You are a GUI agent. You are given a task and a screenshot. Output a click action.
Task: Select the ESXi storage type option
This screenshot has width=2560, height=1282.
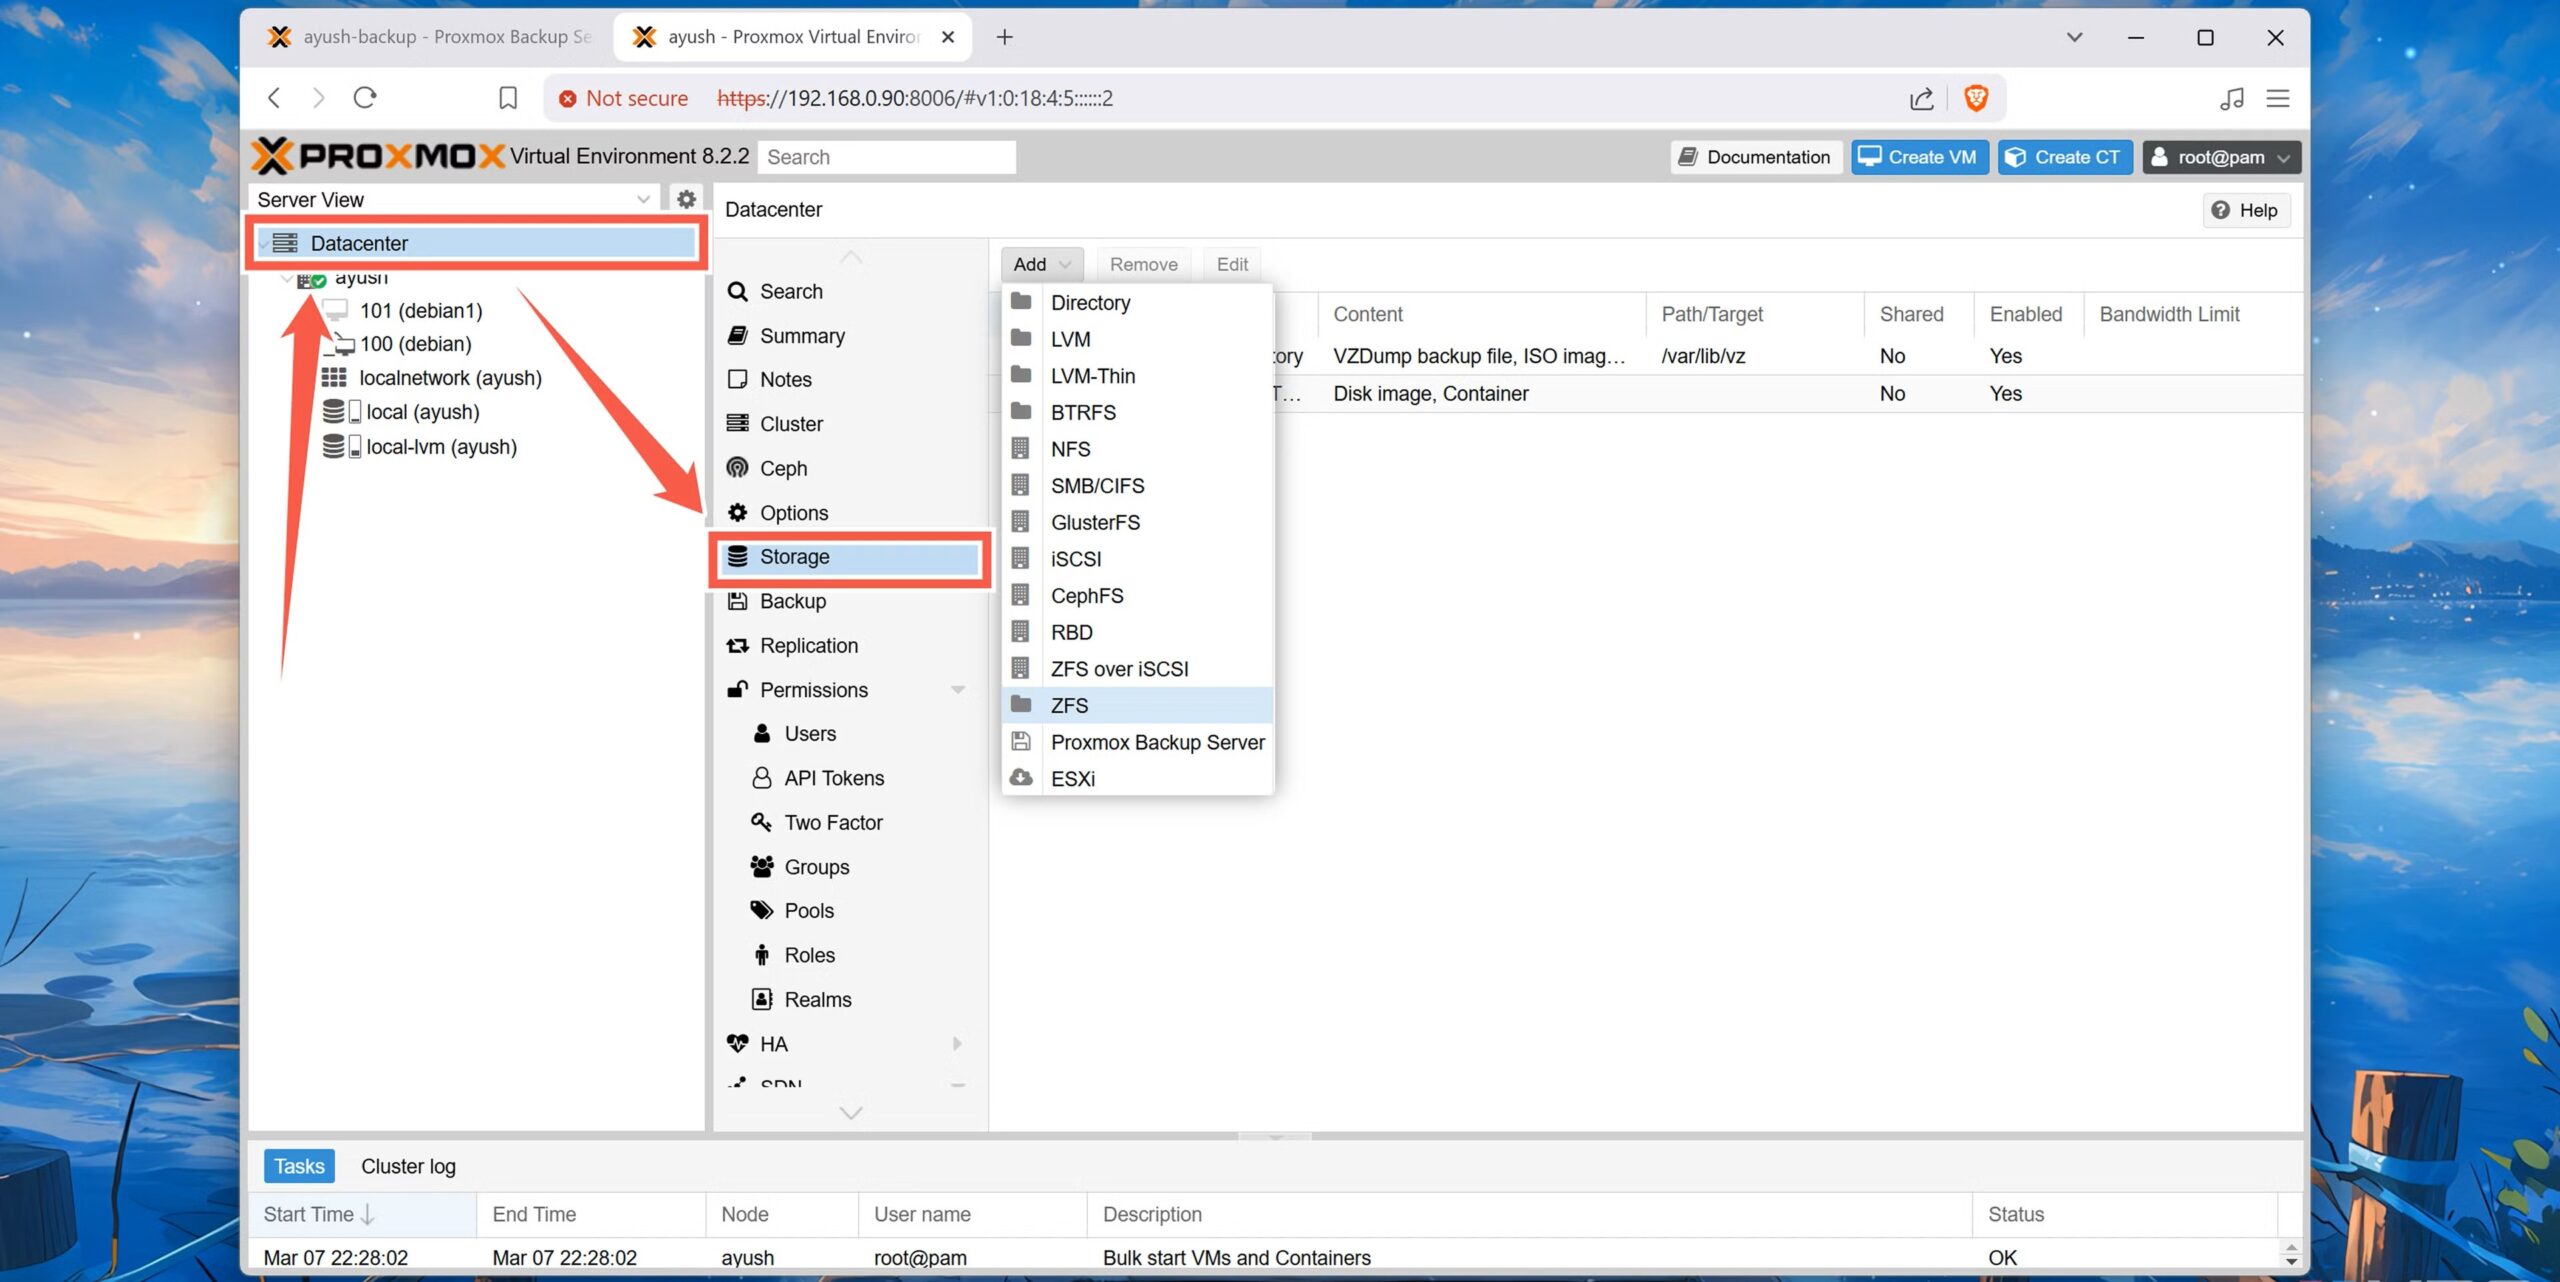tap(1072, 779)
